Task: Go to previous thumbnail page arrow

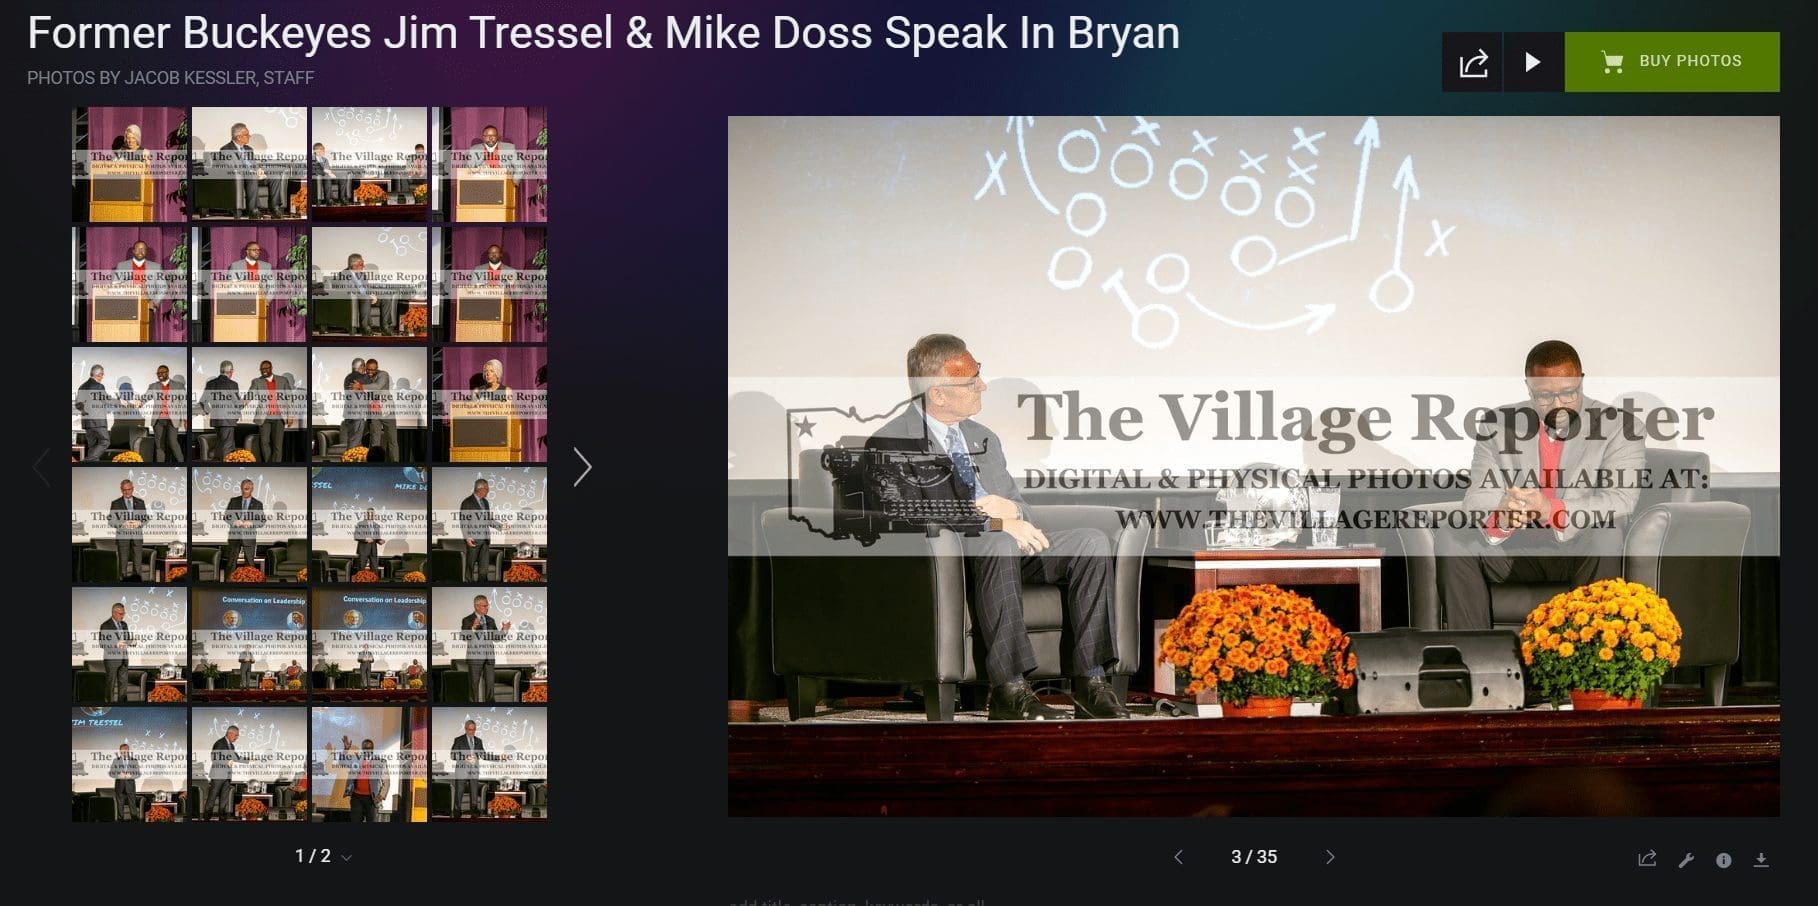Action: coord(41,467)
